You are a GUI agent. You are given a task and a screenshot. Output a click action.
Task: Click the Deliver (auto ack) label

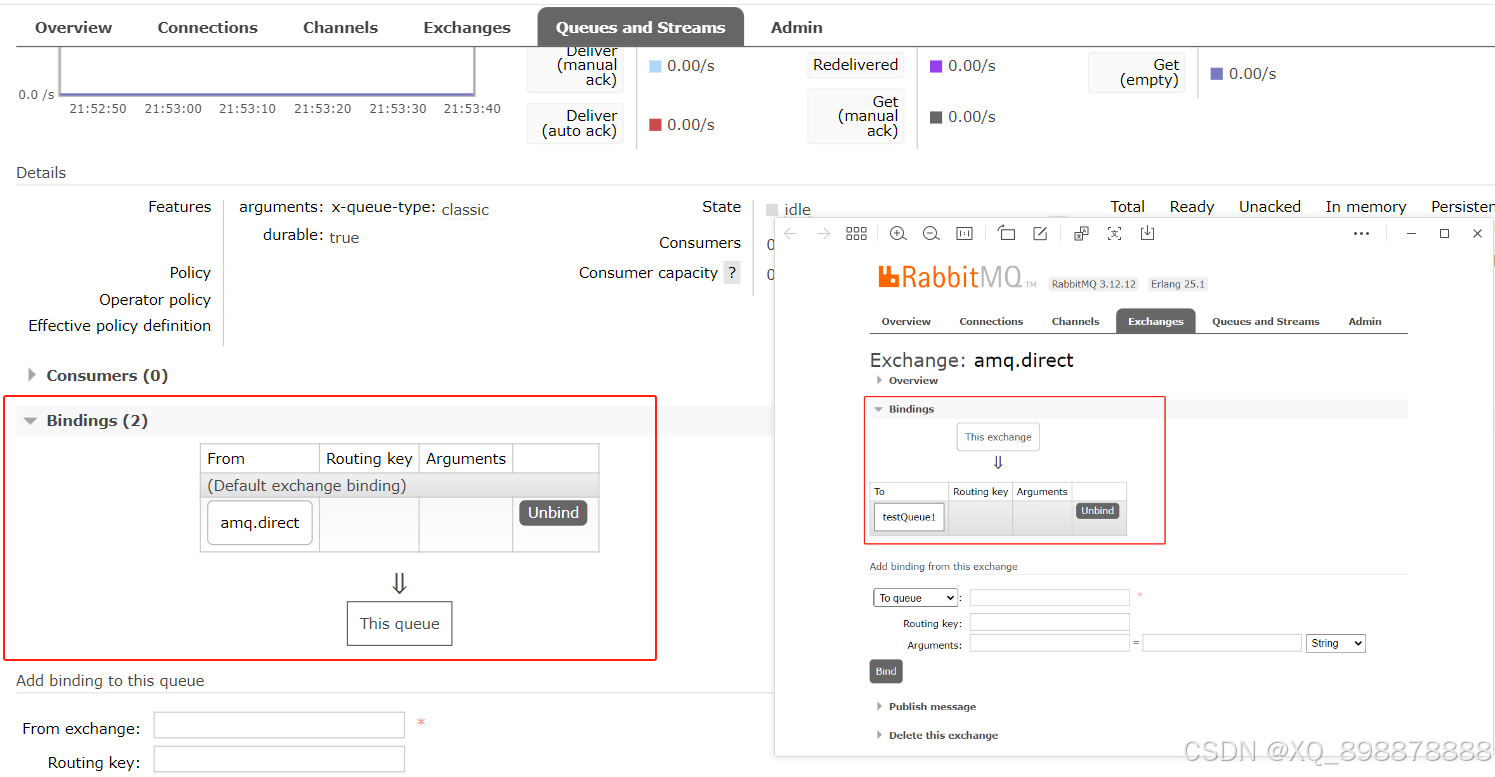pyautogui.click(x=576, y=124)
